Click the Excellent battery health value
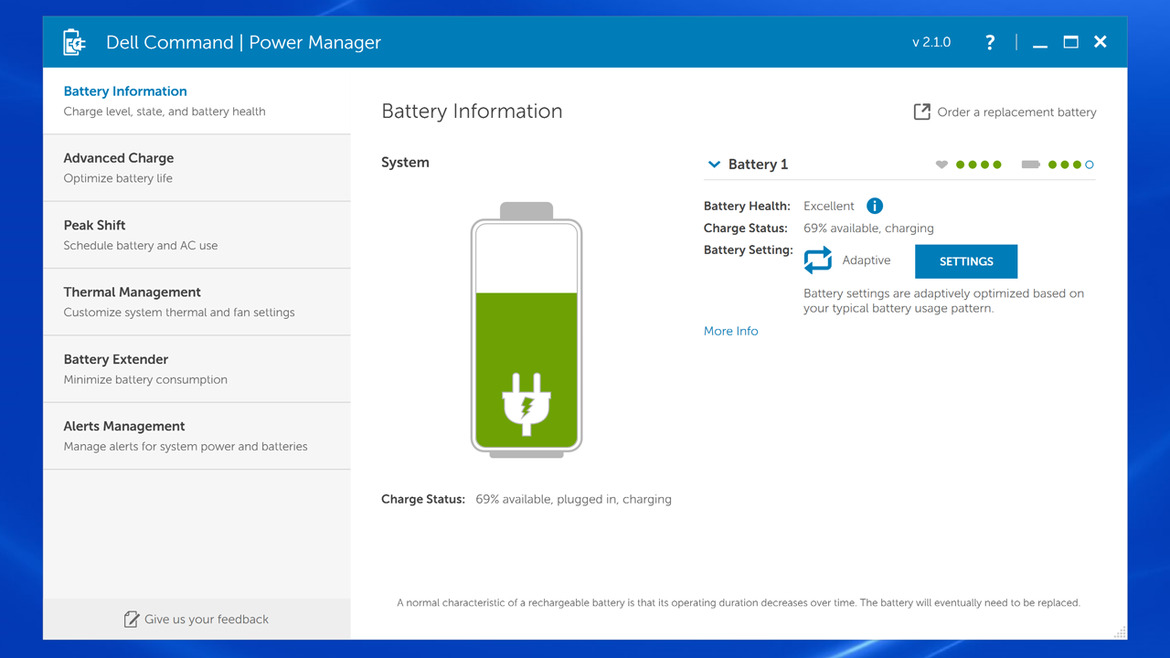This screenshot has width=1170, height=658. (x=828, y=206)
